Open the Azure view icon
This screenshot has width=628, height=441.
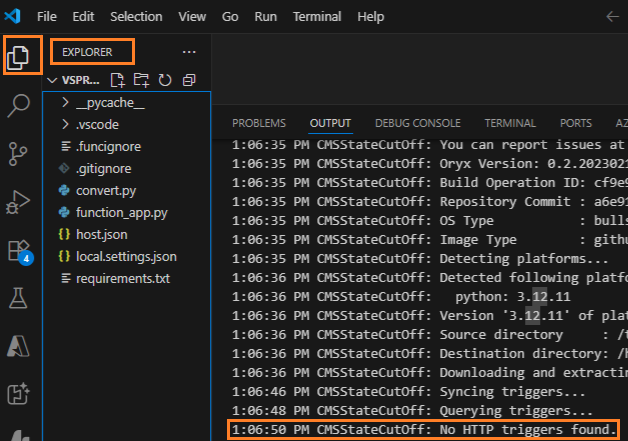(18, 346)
